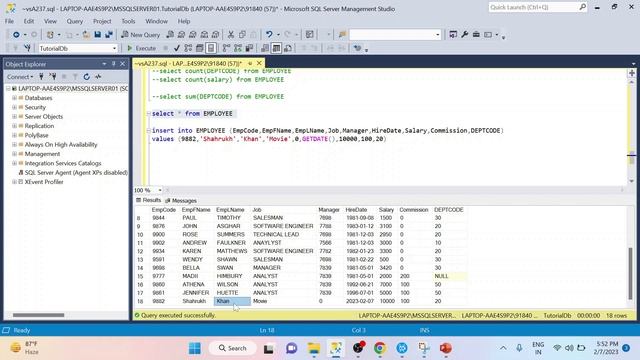Focus the Quick Launch search field
The height and width of the screenshot is (360, 640).
pos(538,7)
